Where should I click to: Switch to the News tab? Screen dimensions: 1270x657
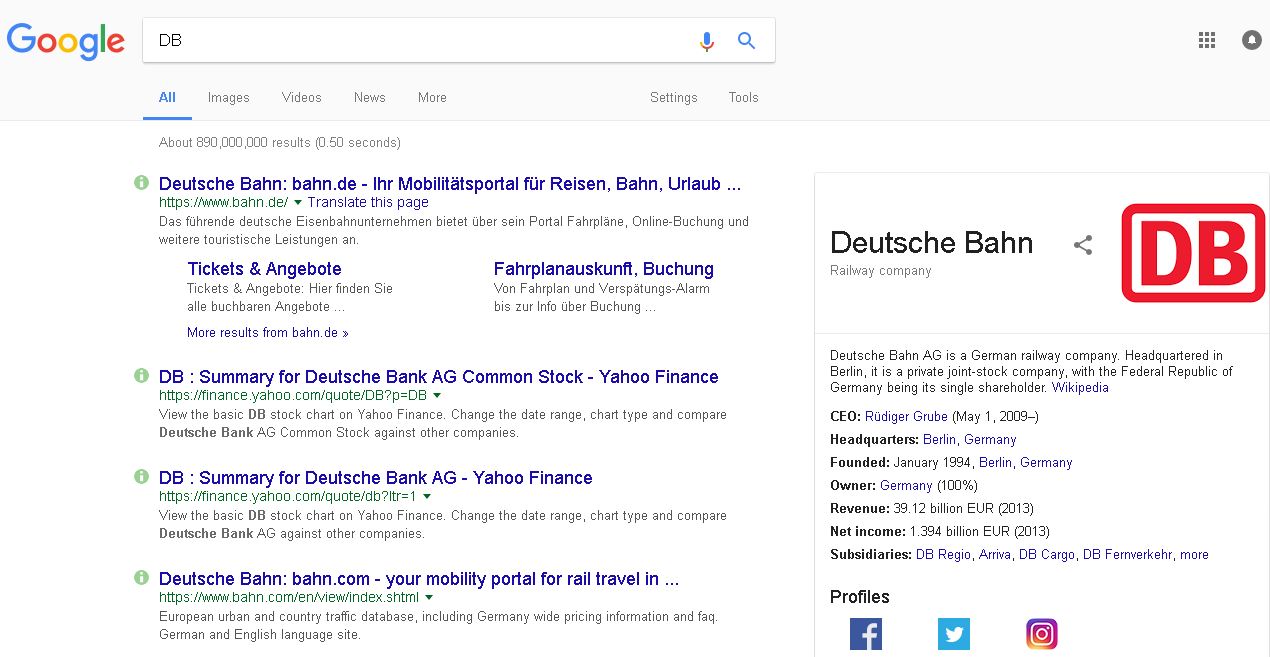369,97
